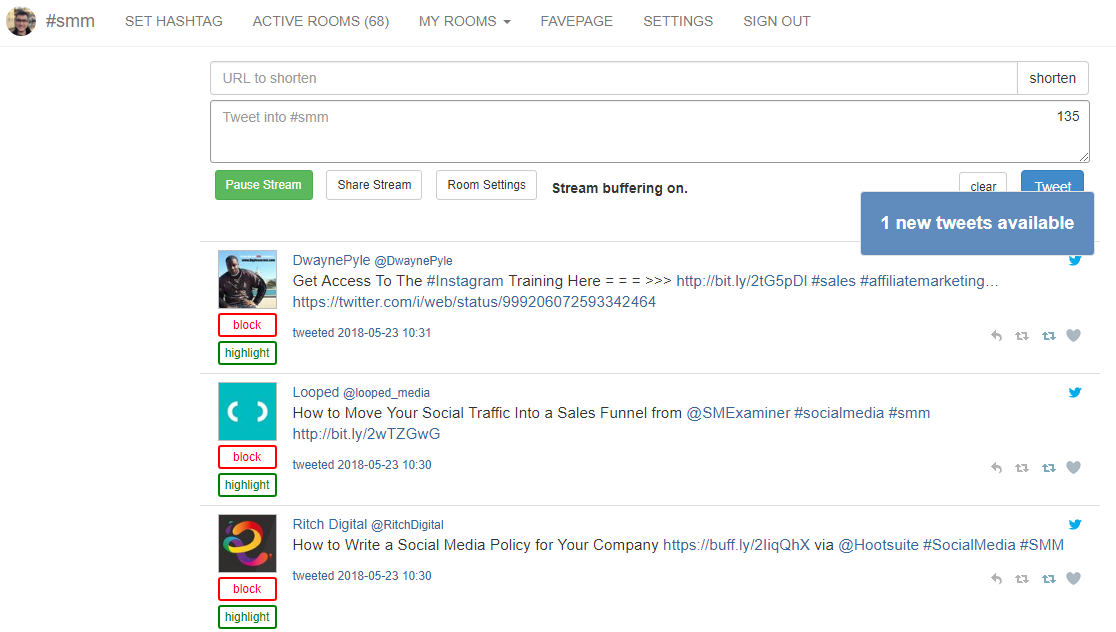1116x632 pixels.
Task: Open Looped tweet via Twitter bird icon
Action: point(1075,393)
